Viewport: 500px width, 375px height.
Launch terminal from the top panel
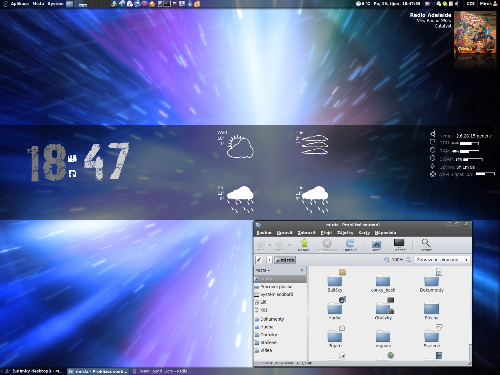167,4
